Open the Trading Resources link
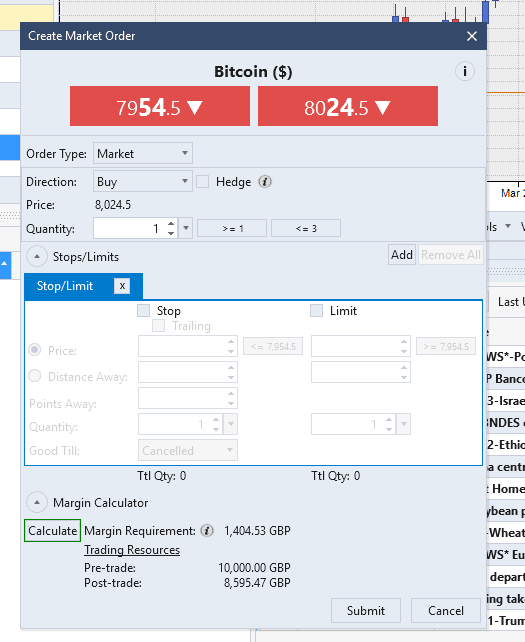This screenshot has height=642, width=525. click(x=132, y=550)
